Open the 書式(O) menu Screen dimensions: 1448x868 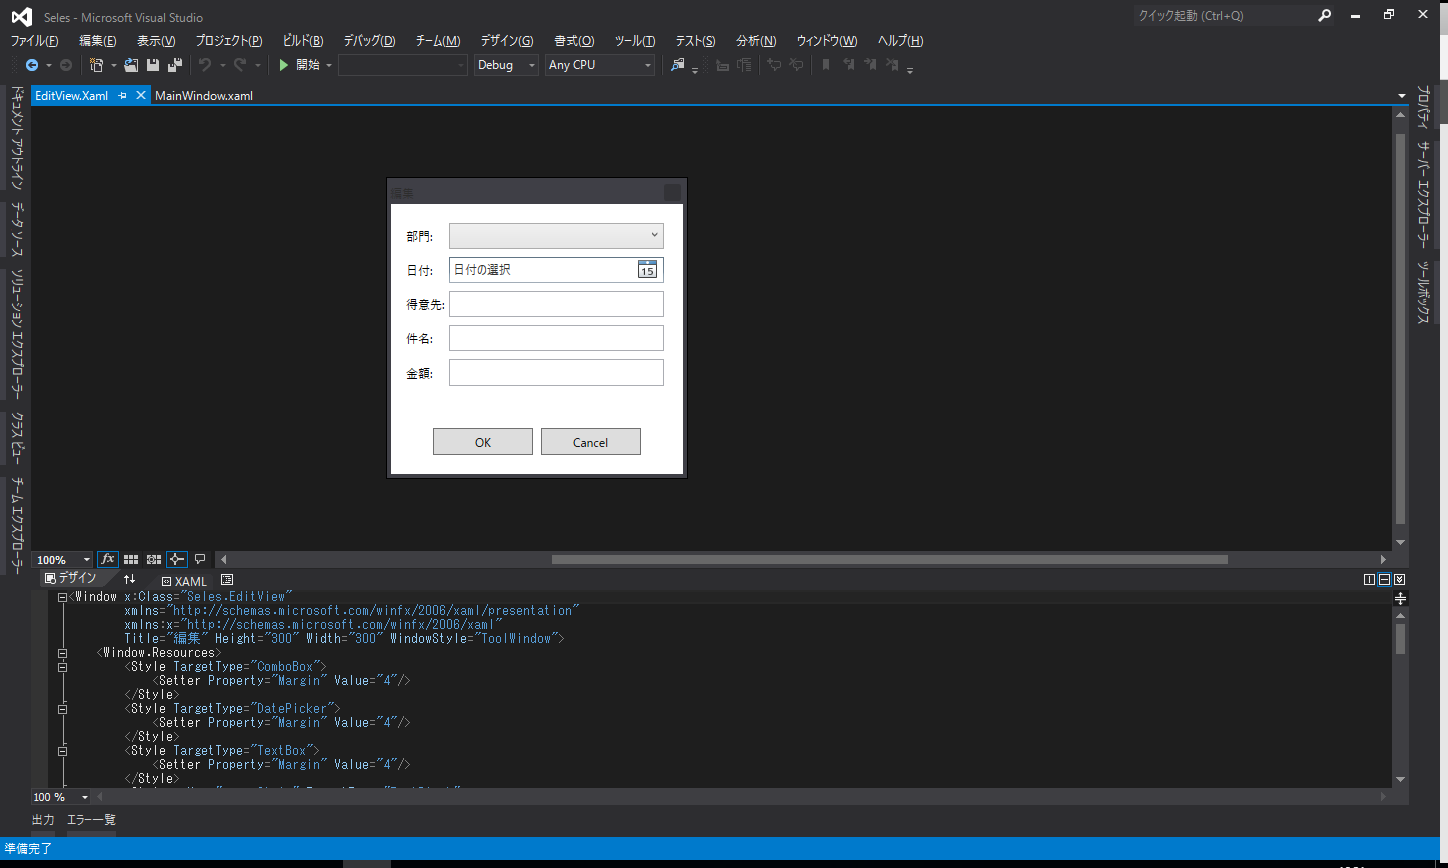574,41
